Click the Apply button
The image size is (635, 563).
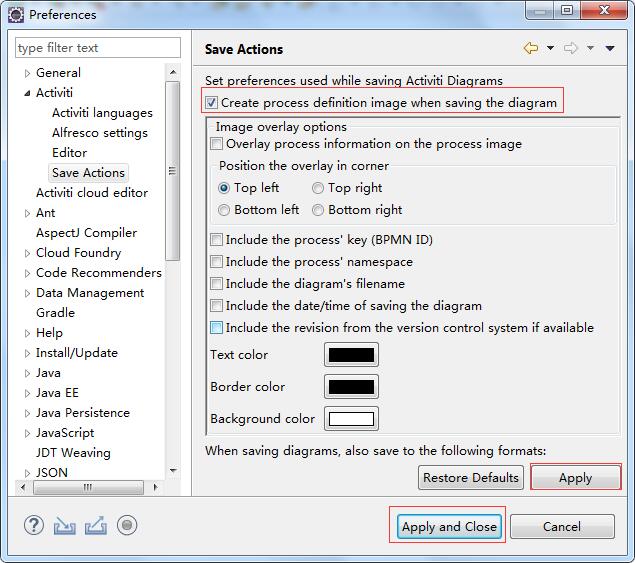click(575, 478)
